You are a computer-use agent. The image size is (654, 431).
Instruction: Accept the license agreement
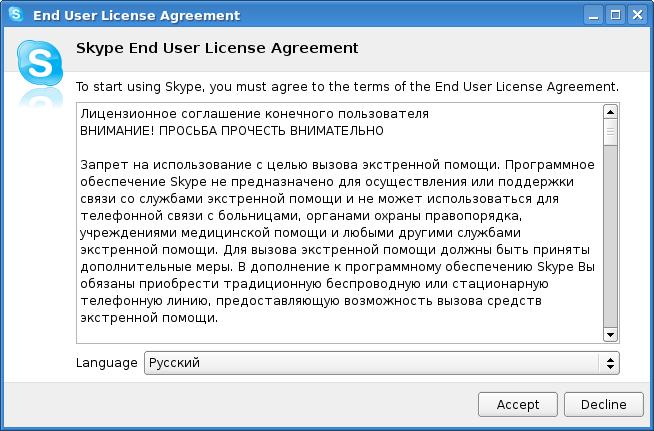tap(518, 404)
